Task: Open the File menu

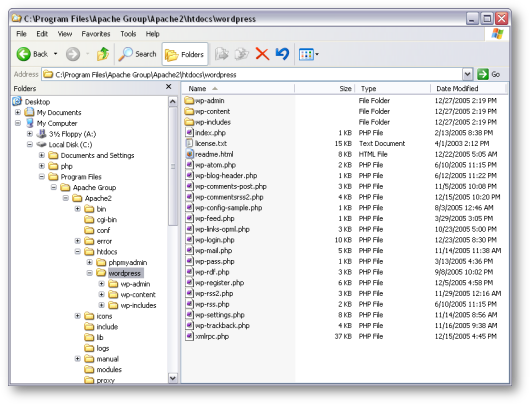Action: pos(21,34)
